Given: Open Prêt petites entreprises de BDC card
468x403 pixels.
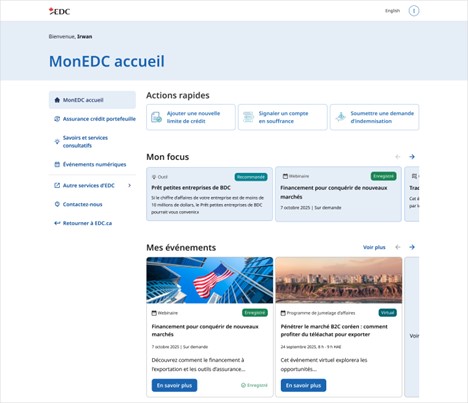Looking at the screenshot, I should tap(209, 194).
